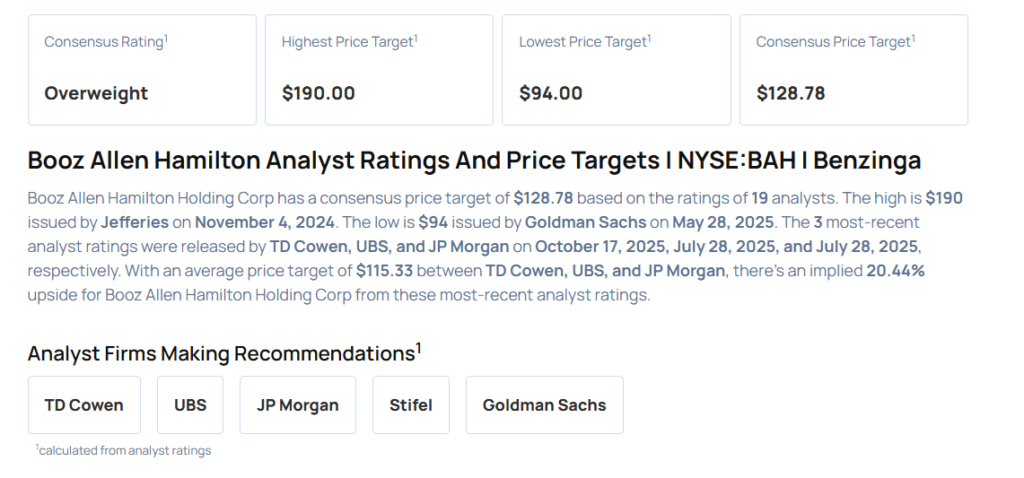Click the $115.33 average price target figure

(384, 270)
